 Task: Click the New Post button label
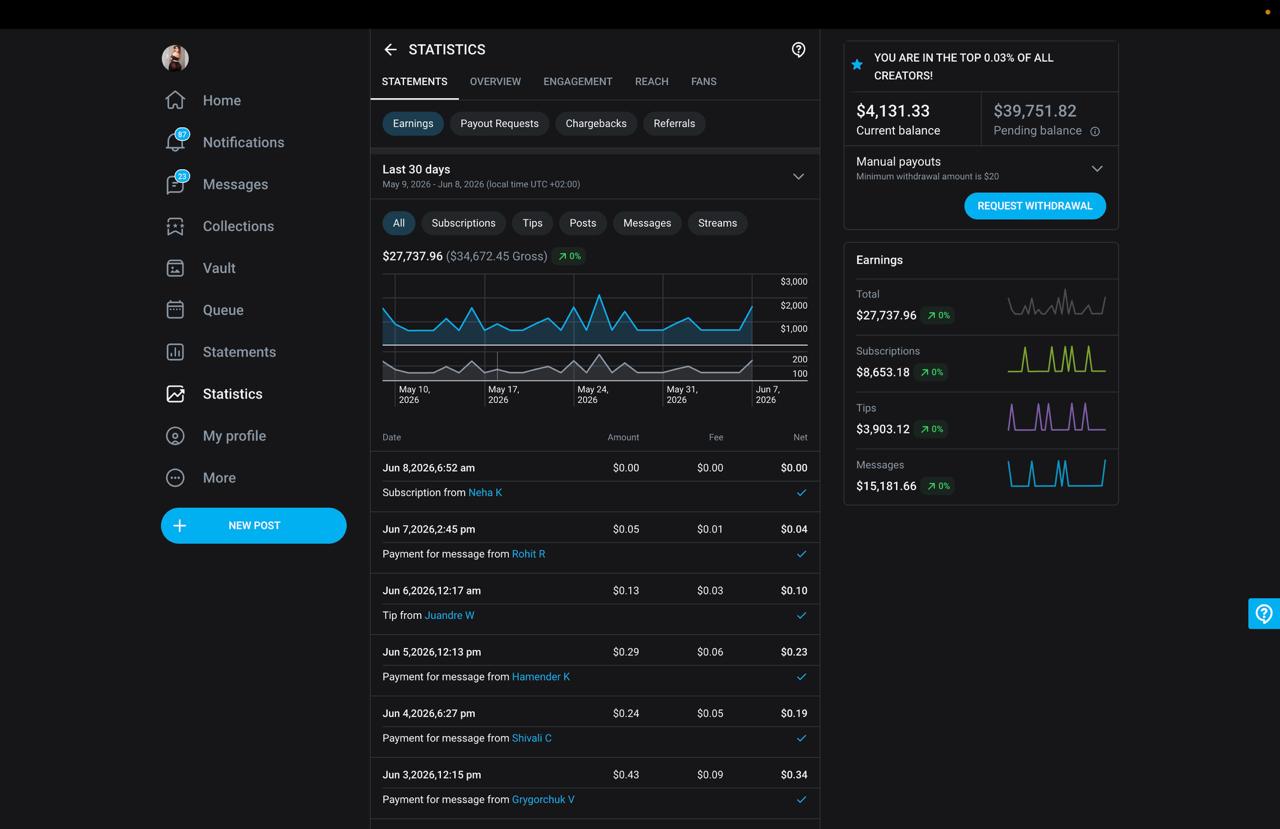(254, 526)
